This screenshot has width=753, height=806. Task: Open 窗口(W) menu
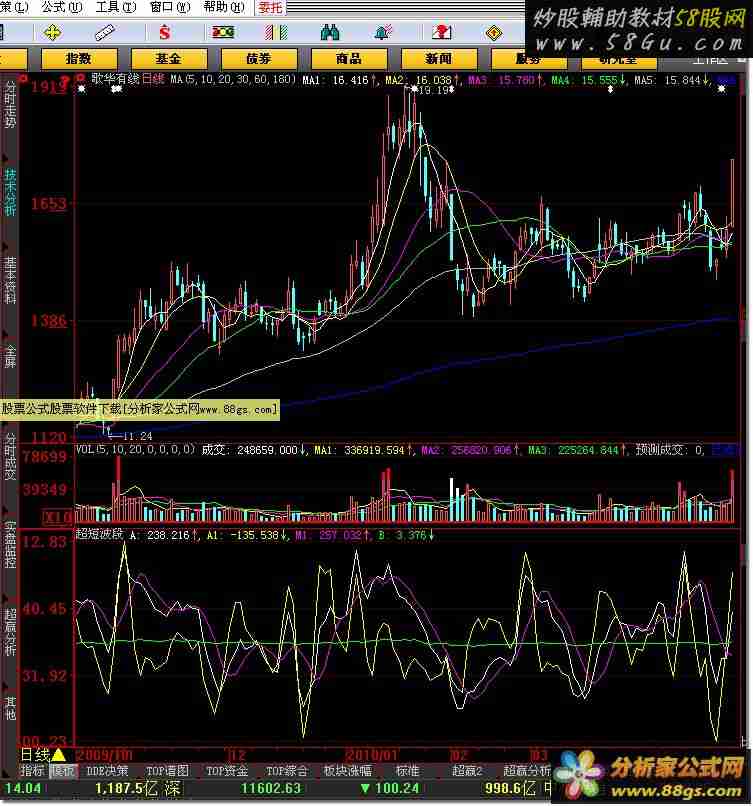pos(170,7)
